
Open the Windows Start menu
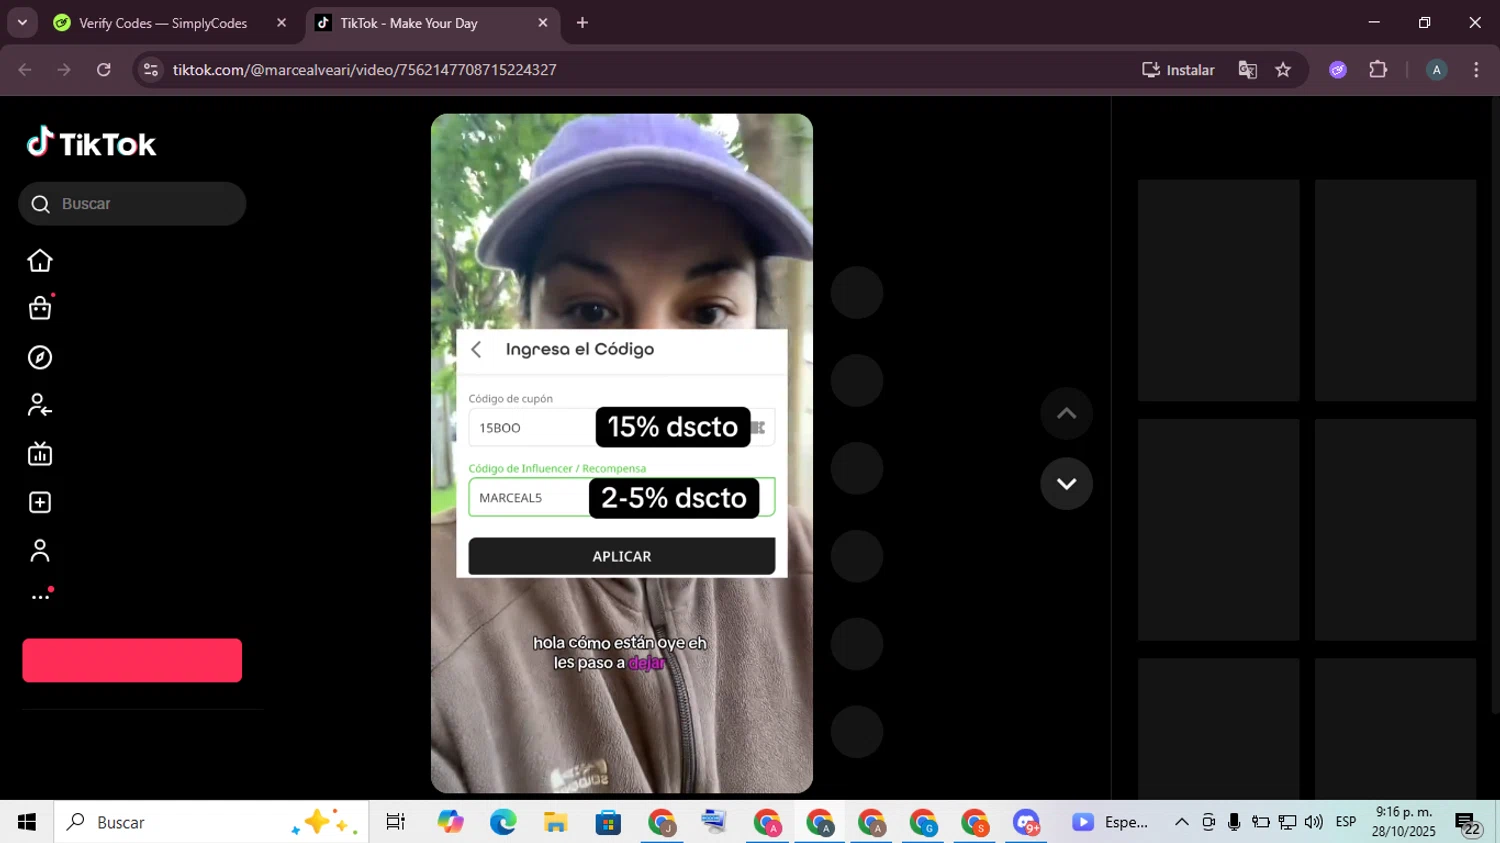click(x=26, y=822)
